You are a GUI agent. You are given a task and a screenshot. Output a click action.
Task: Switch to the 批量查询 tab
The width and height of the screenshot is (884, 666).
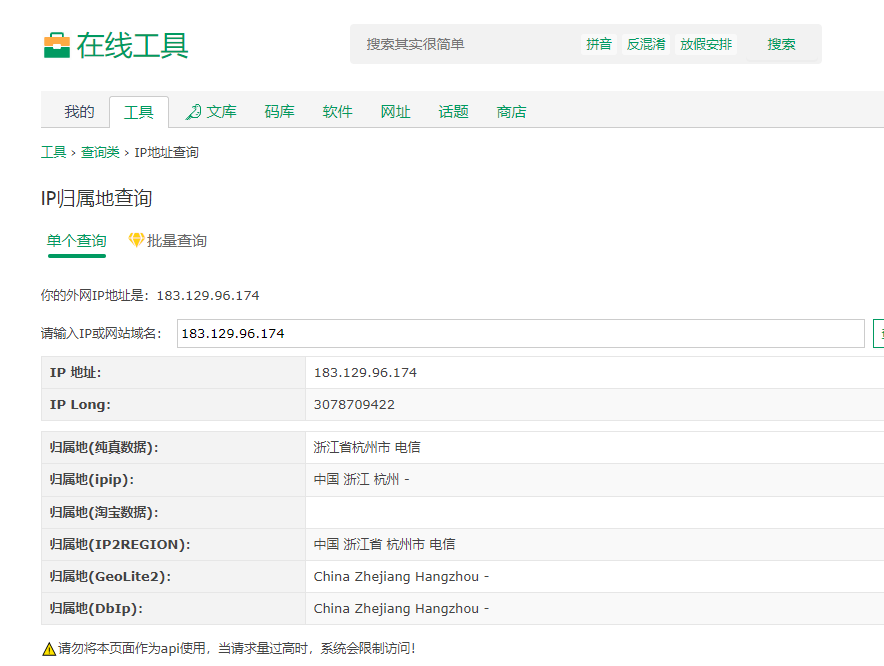[x=176, y=241]
